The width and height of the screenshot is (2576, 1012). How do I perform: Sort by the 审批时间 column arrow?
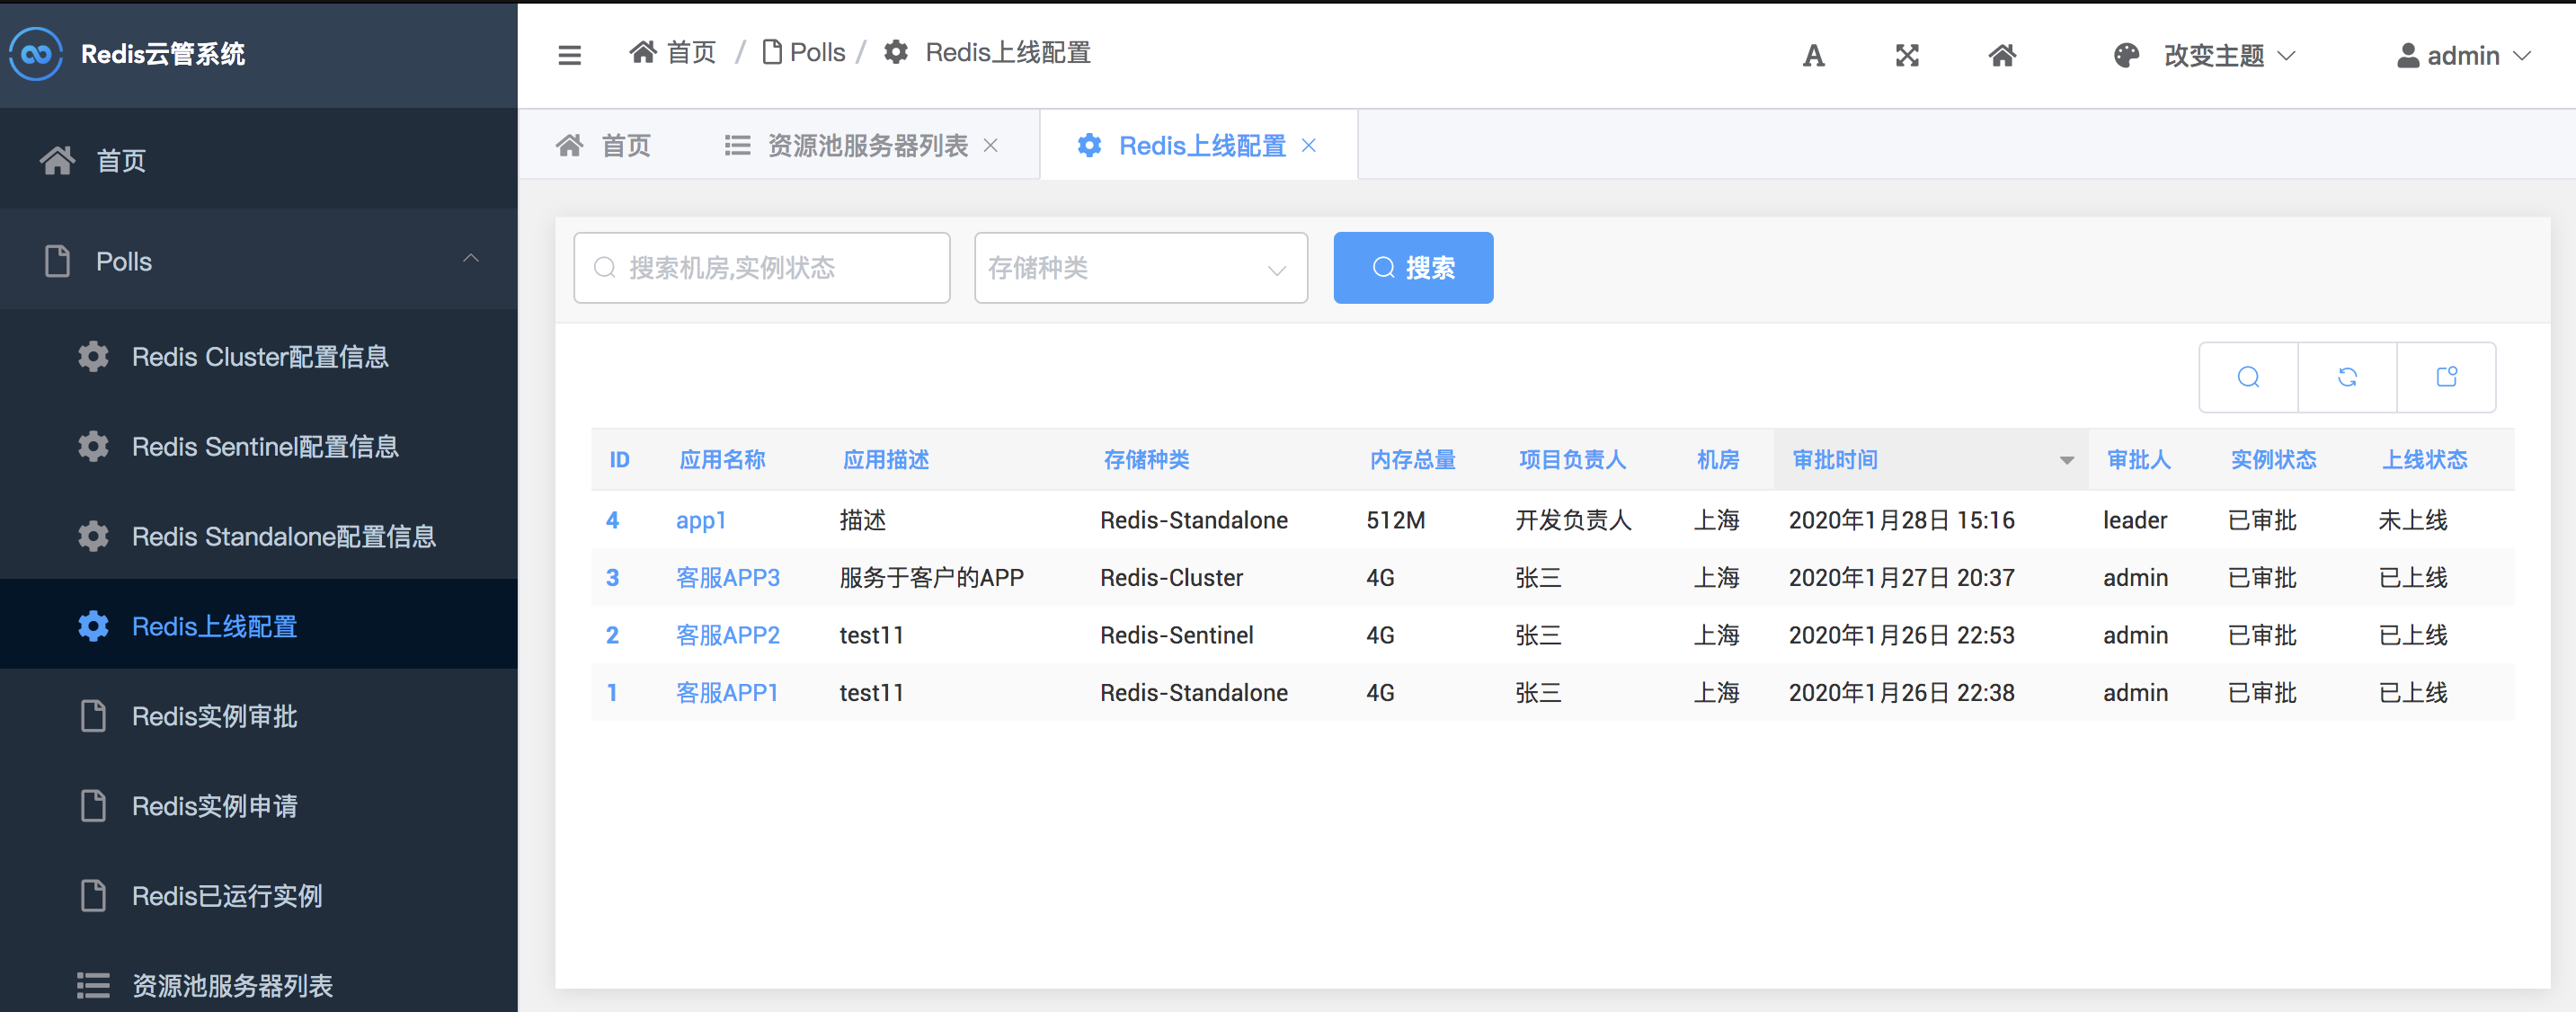pos(2066,460)
